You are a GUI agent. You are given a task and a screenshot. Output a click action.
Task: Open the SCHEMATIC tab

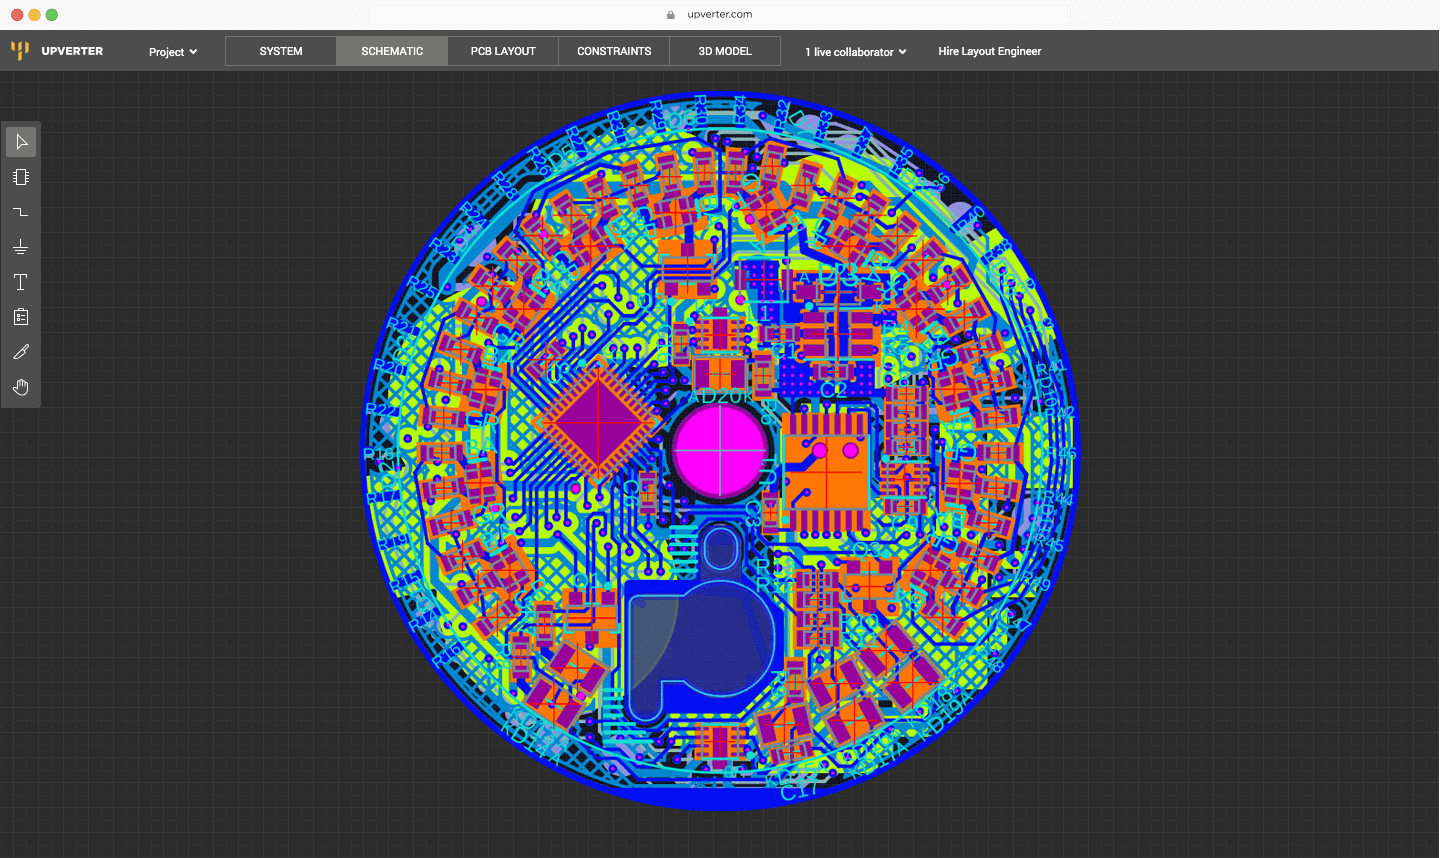click(x=391, y=50)
